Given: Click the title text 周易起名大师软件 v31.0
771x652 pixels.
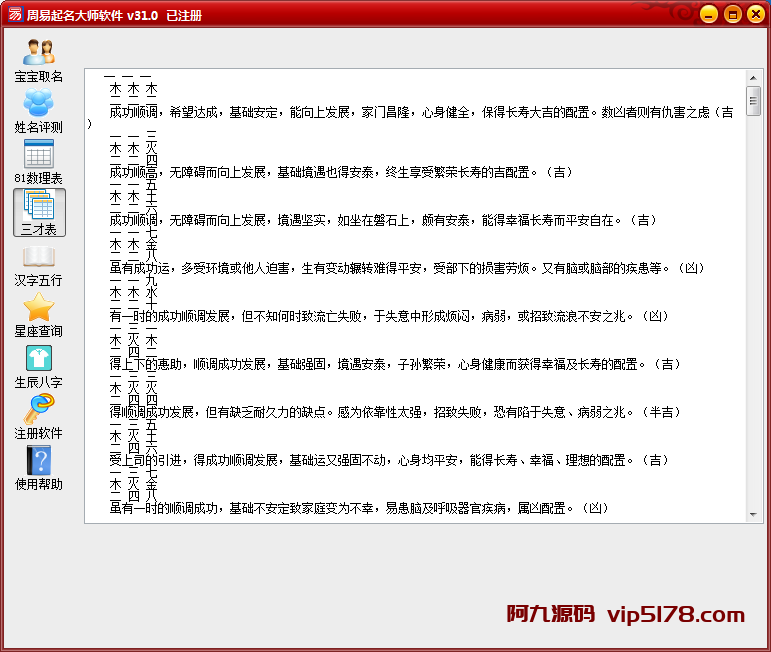Looking at the screenshot, I should click(x=92, y=15).
